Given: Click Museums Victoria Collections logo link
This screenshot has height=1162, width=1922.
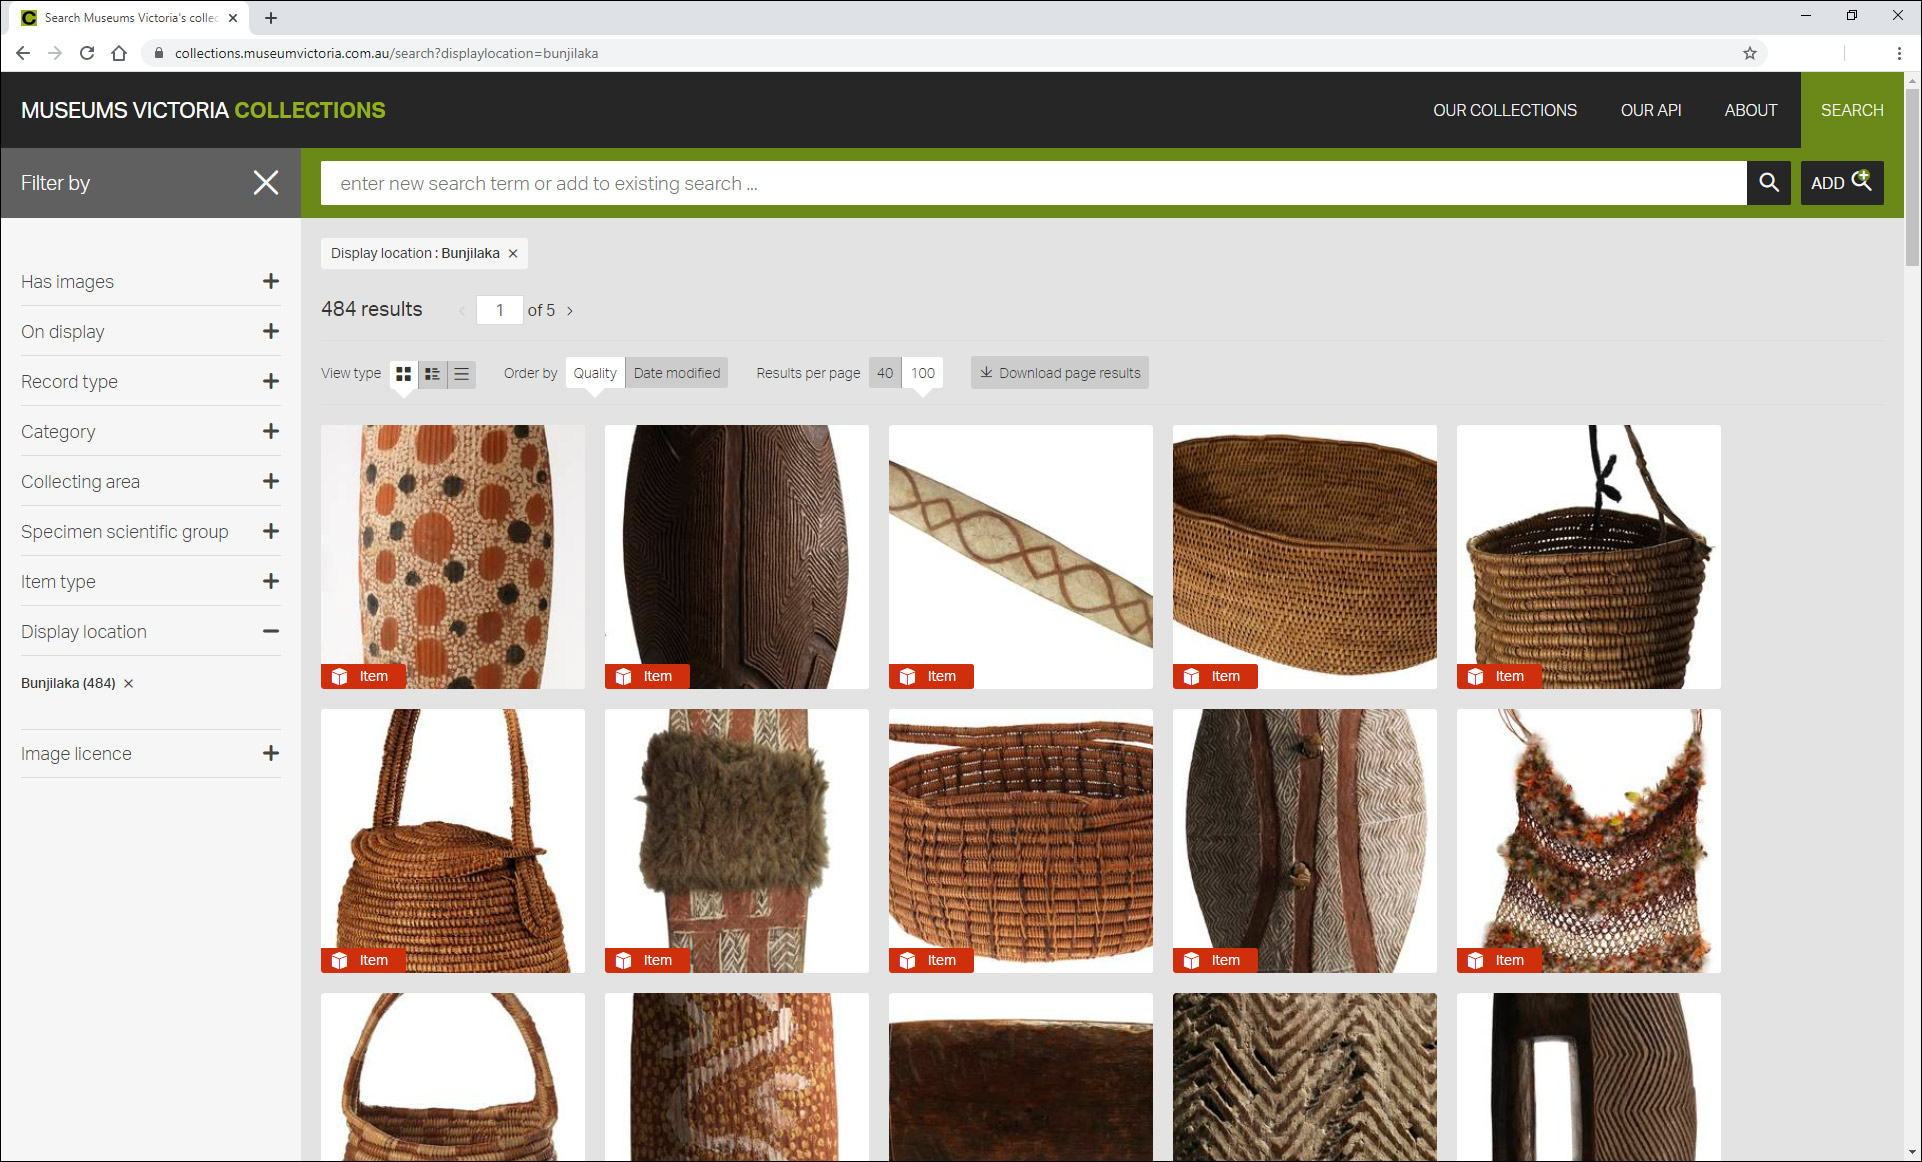Looking at the screenshot, I should [x=203, y=110].
